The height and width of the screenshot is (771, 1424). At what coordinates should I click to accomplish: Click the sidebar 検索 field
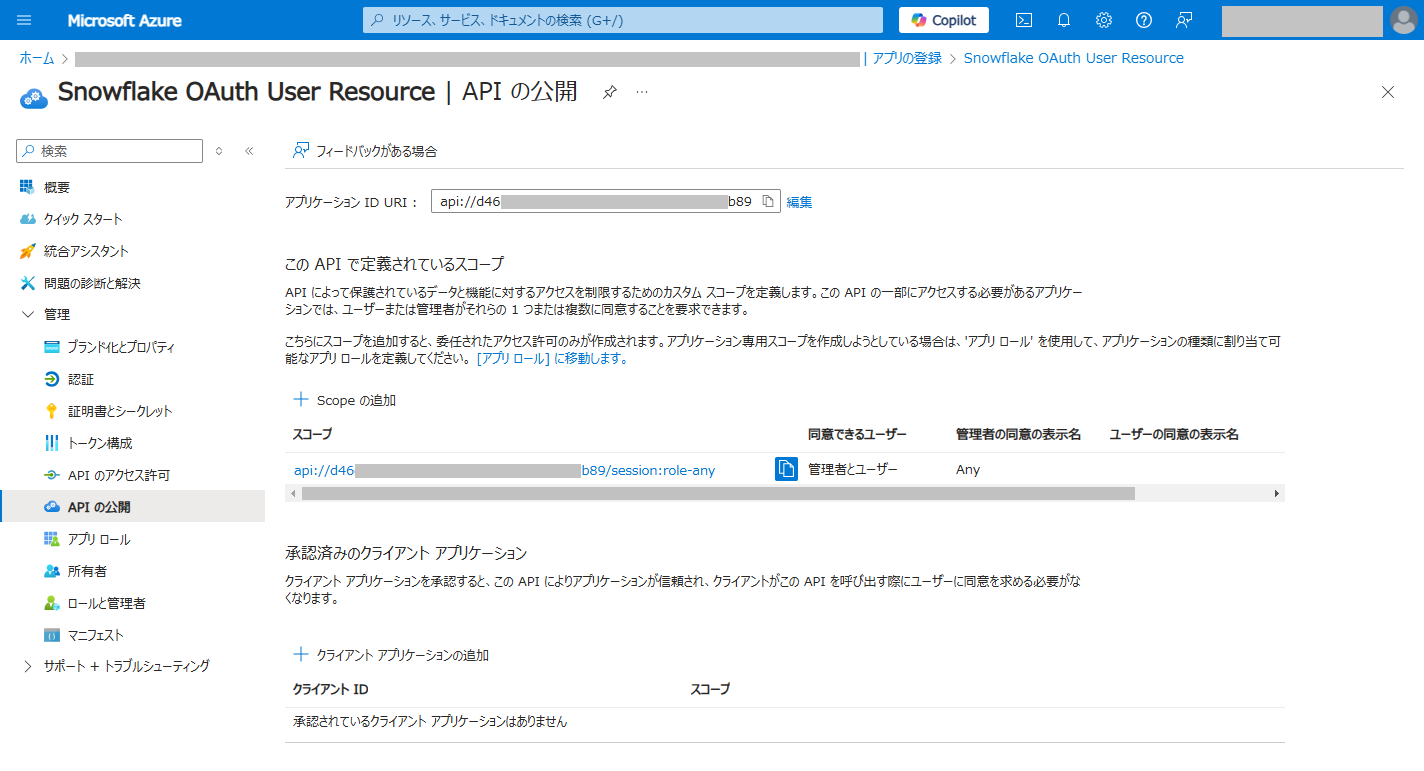(110, 151)
